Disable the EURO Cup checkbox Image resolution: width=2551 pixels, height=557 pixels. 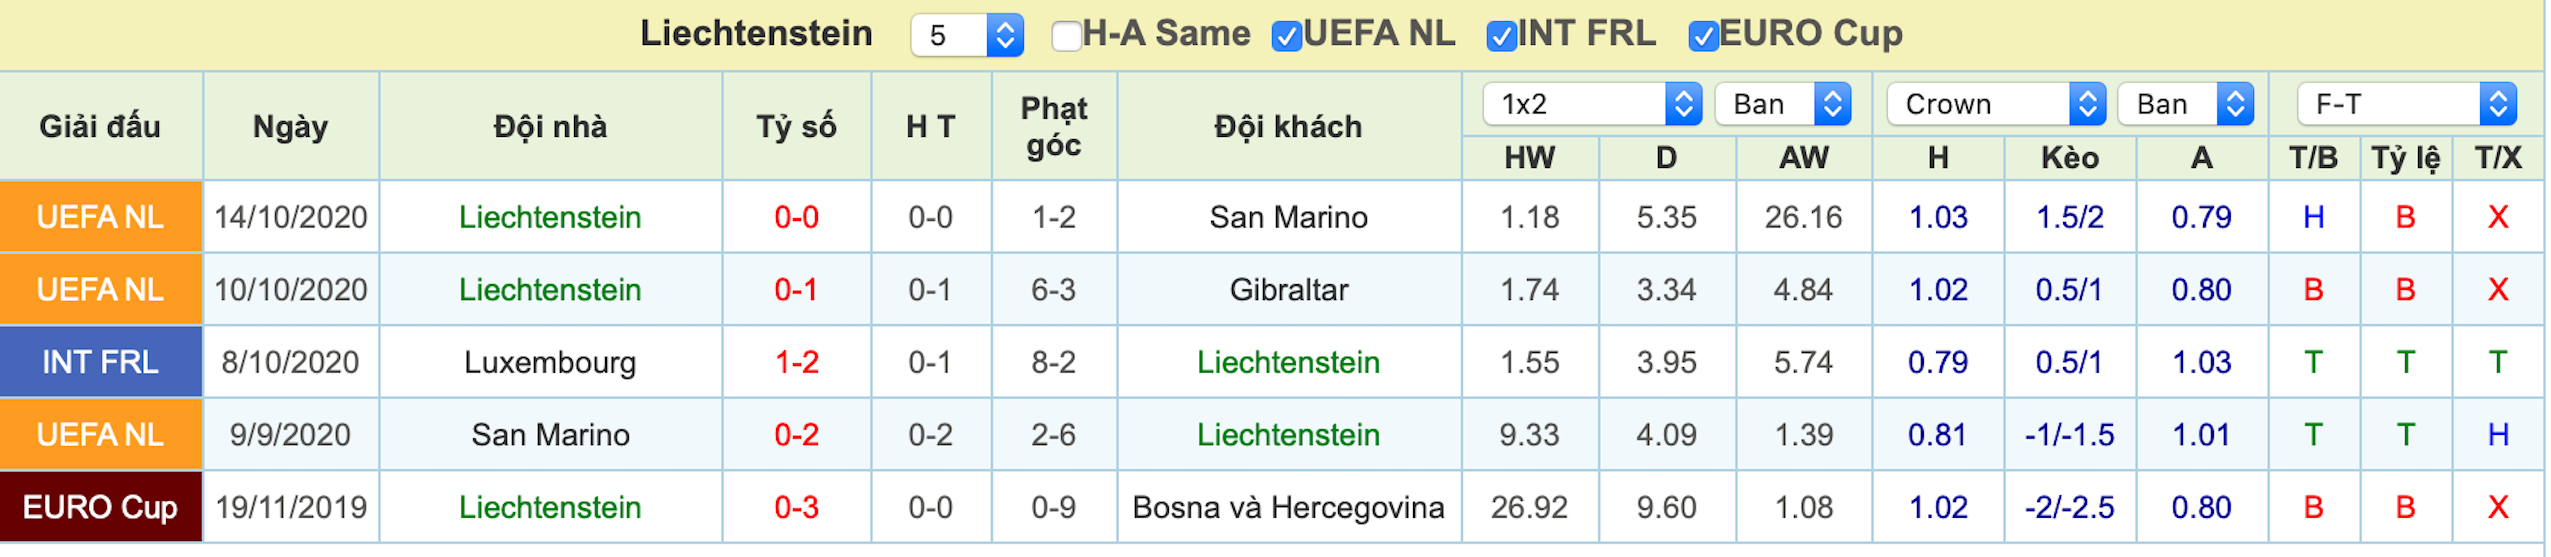(1703, 36)
